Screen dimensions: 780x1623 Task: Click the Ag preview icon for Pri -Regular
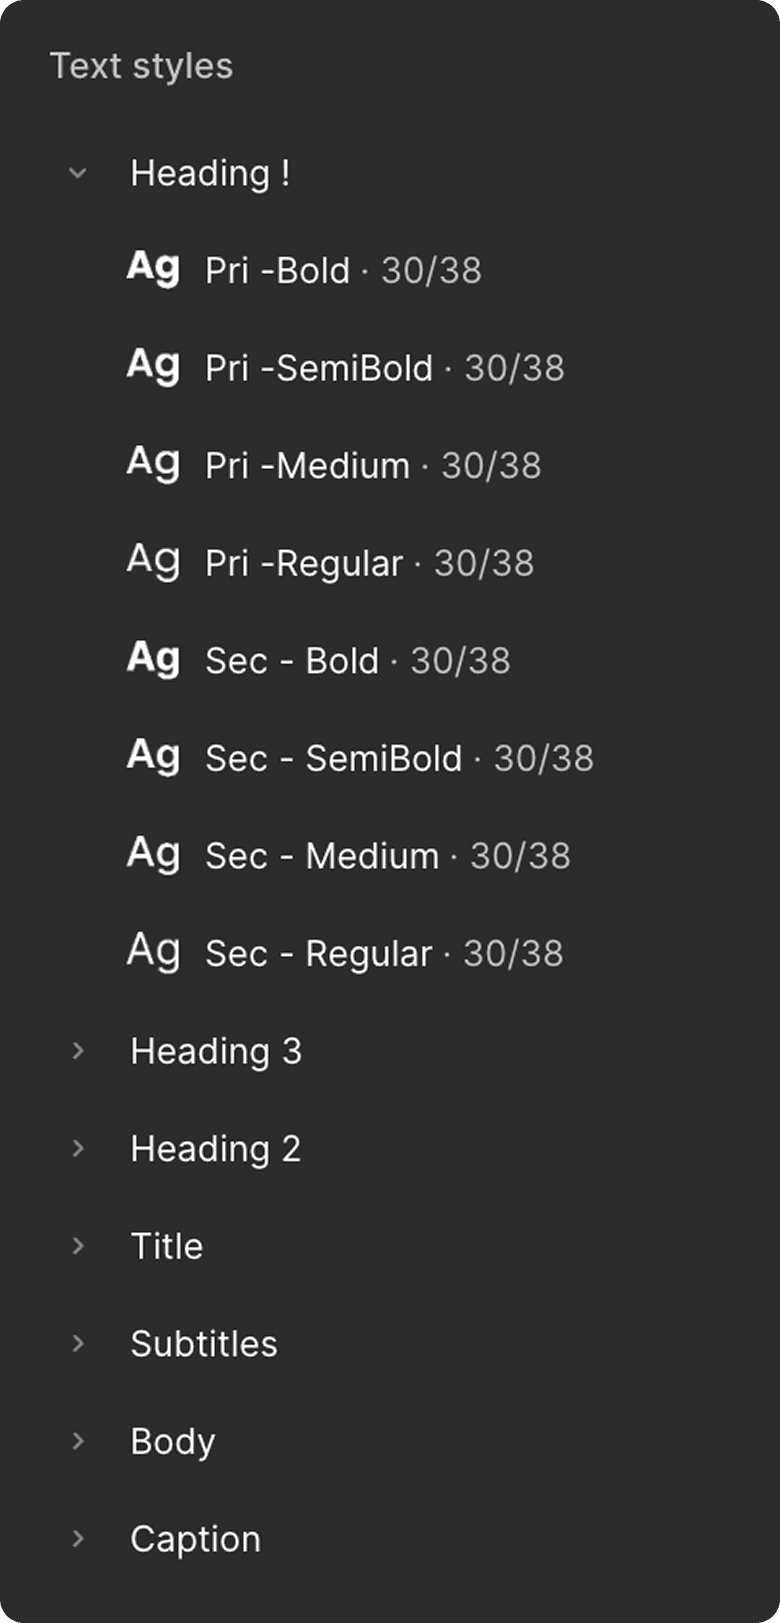coord(153,562)
